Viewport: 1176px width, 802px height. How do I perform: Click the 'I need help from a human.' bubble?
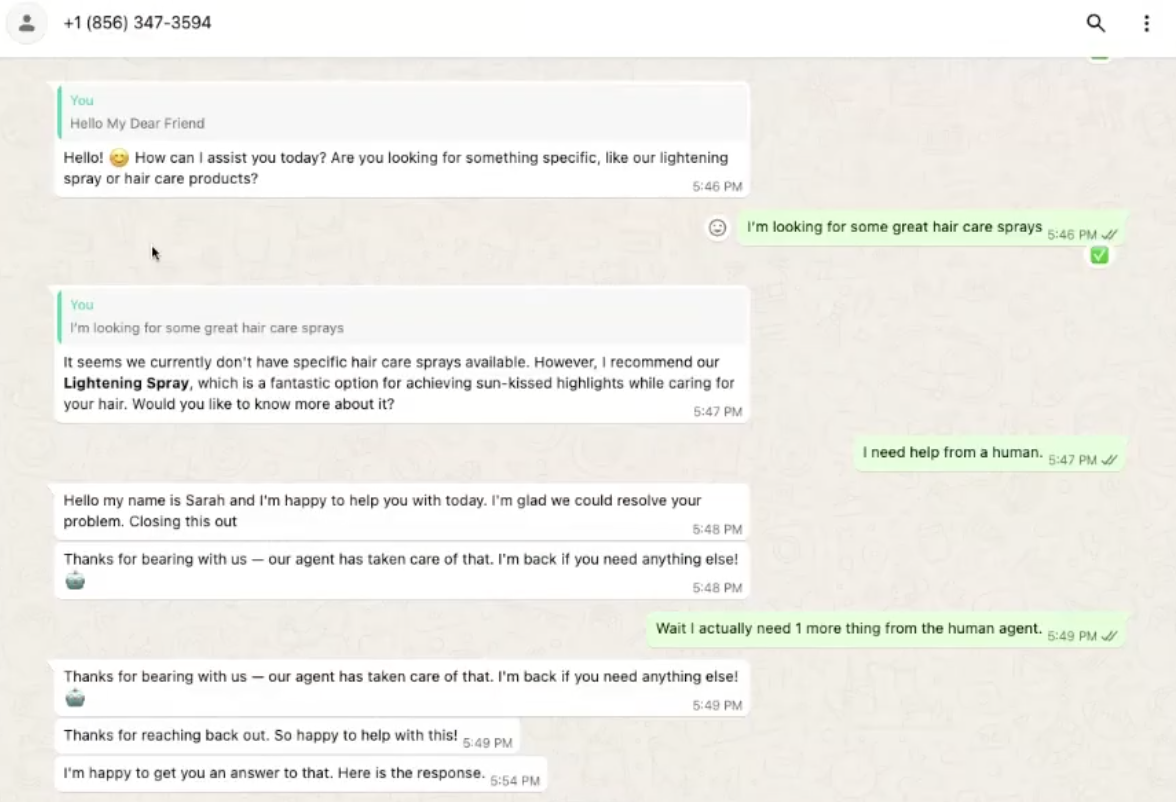[952, 453]
